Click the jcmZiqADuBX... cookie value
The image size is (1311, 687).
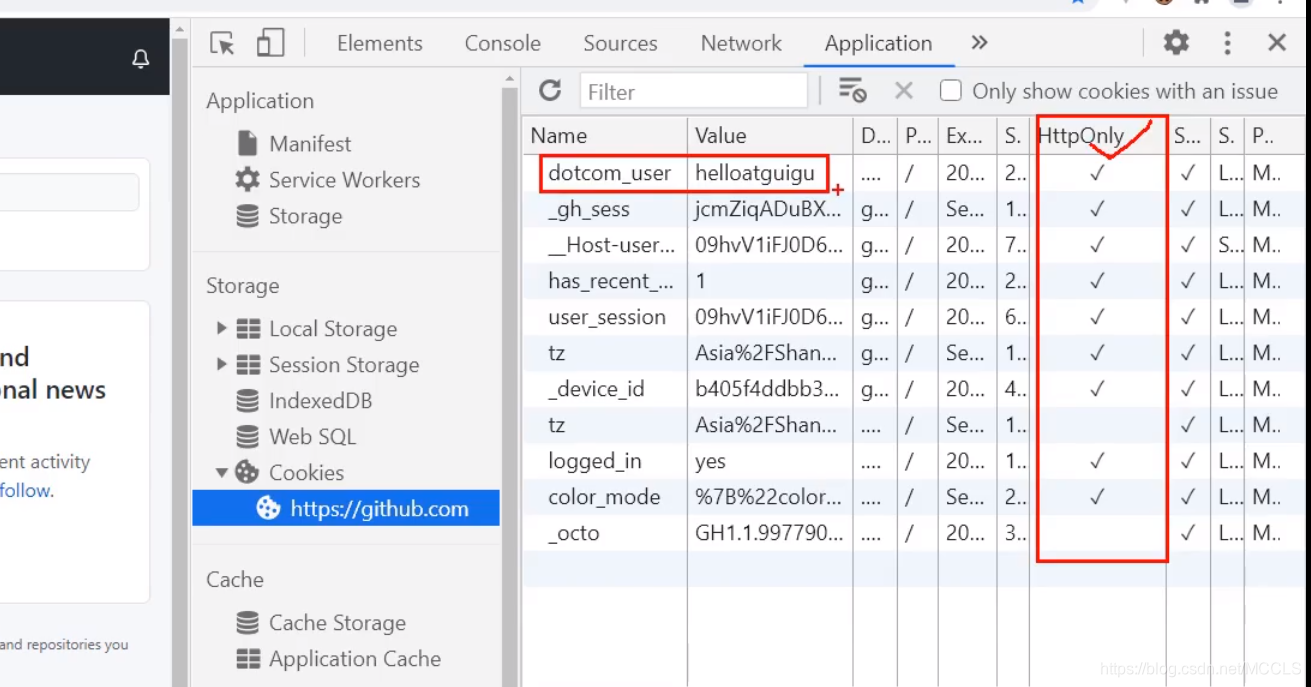click(768, 209)
